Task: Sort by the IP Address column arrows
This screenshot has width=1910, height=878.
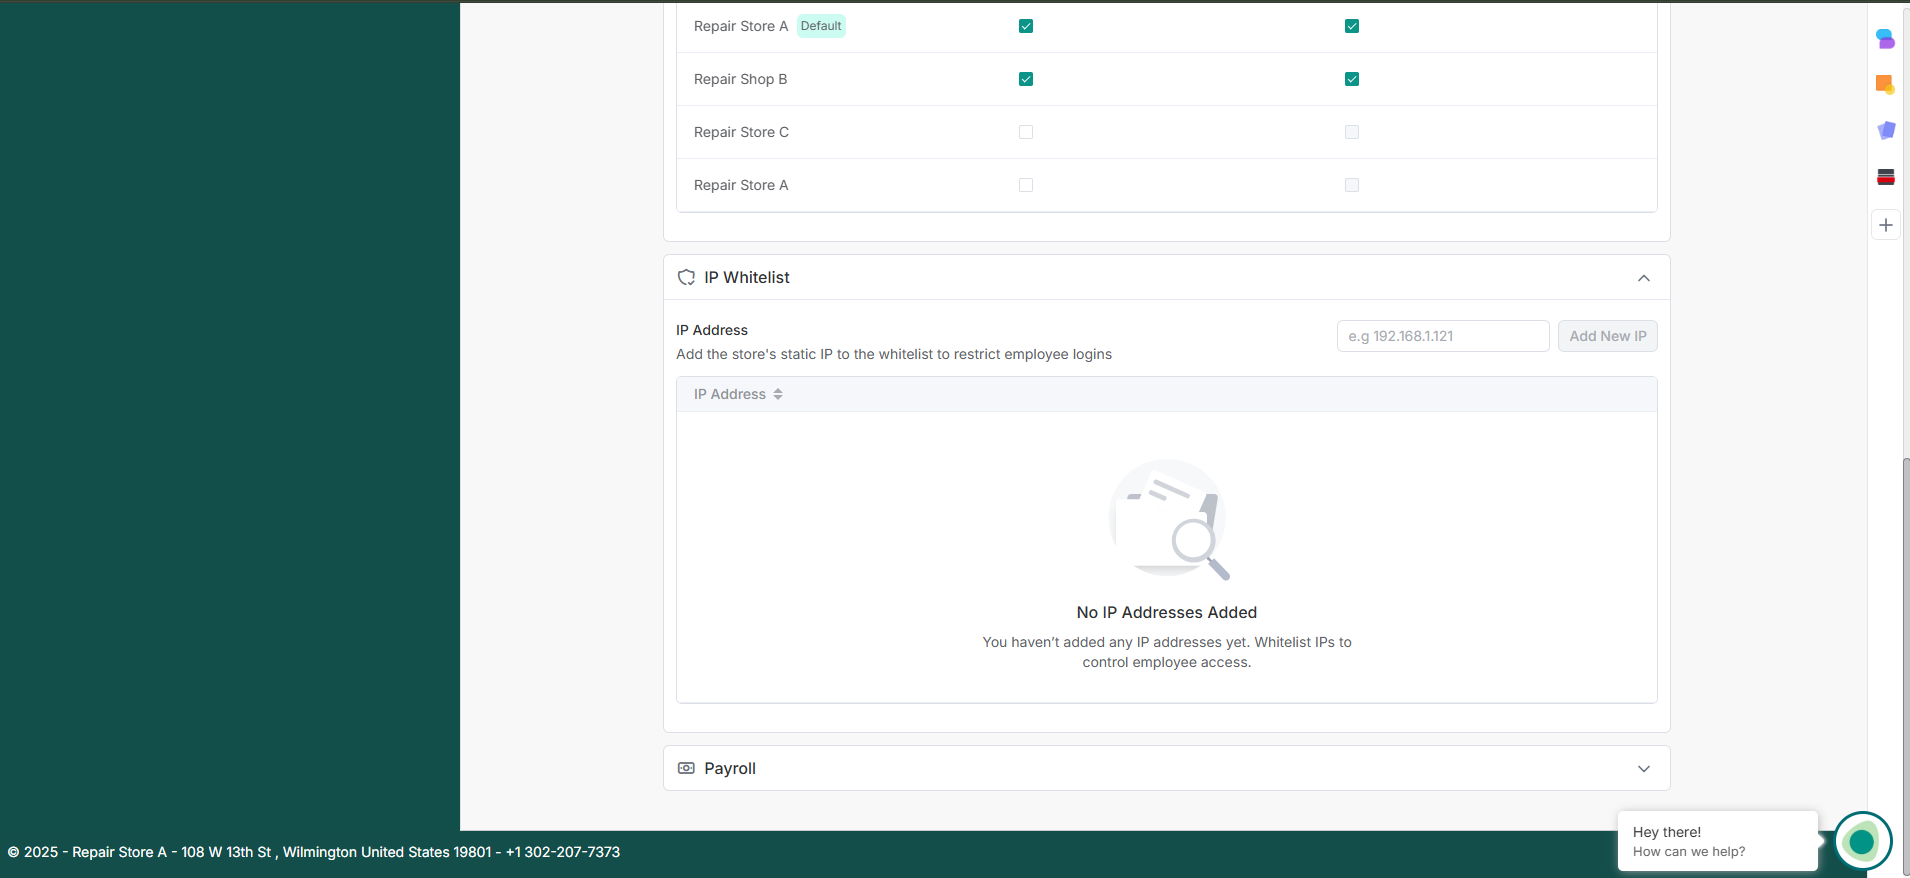Action: [778, 394]
